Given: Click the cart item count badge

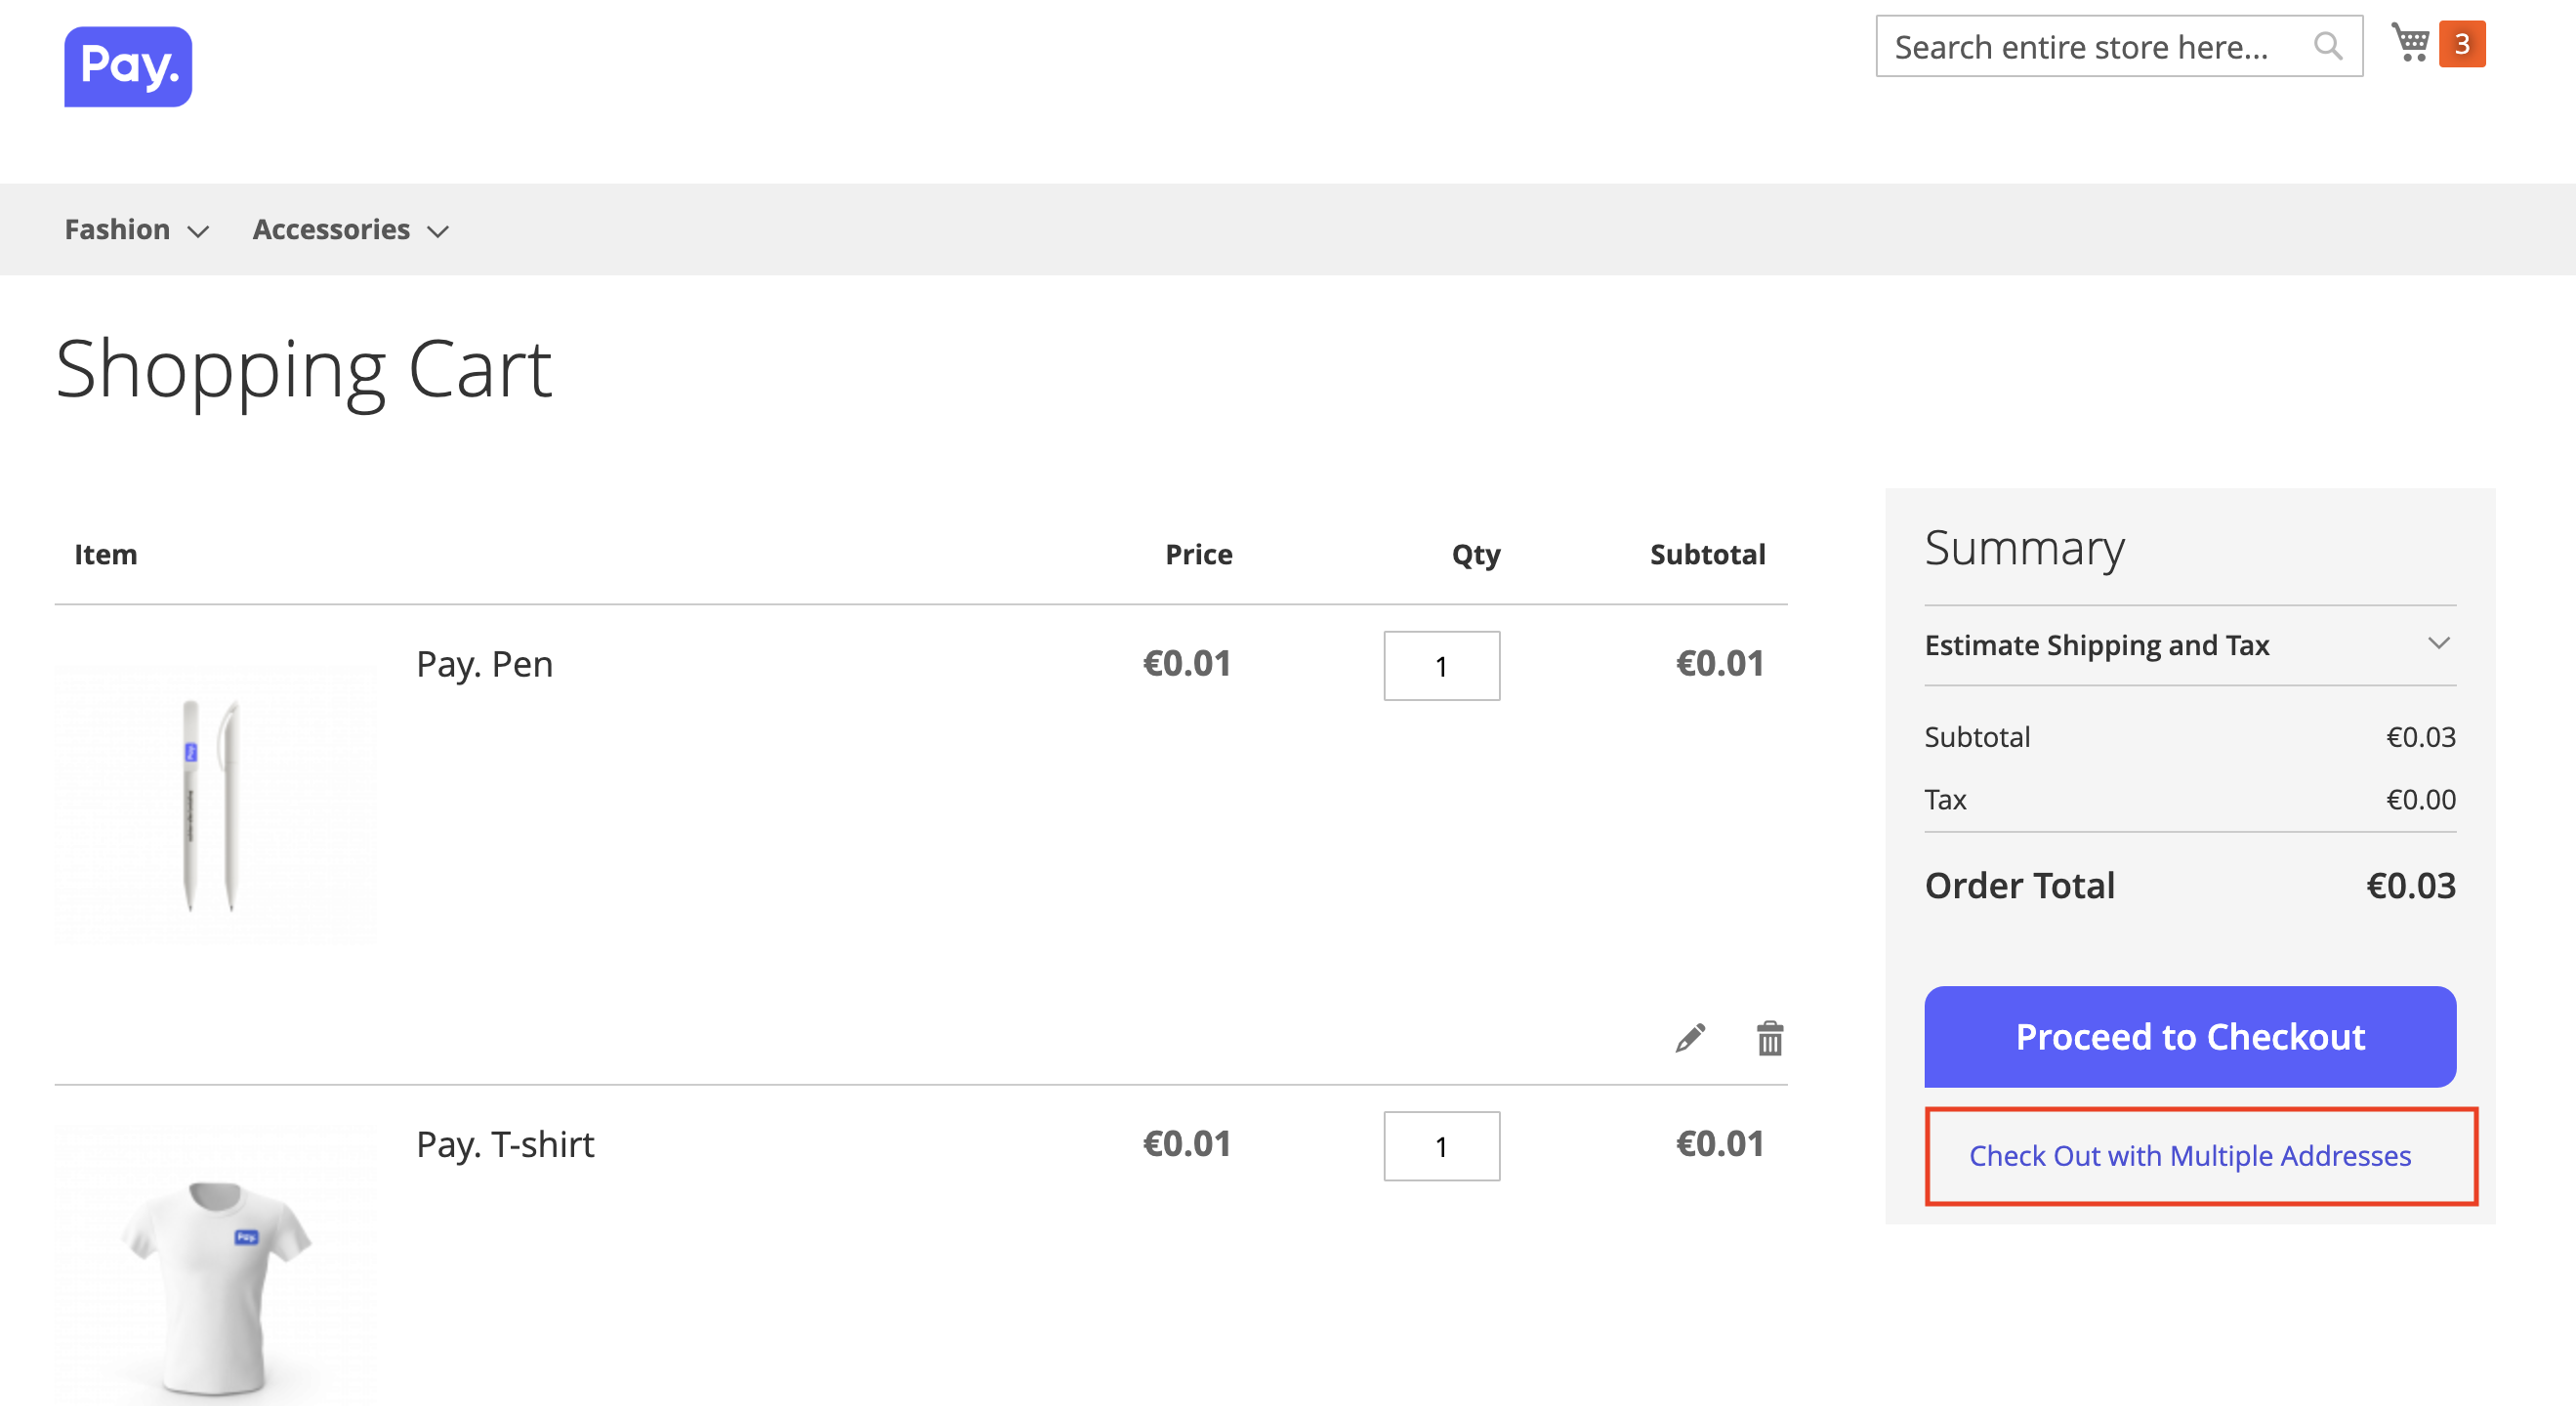Looking at the screenshot, I should coord(2462,44).
